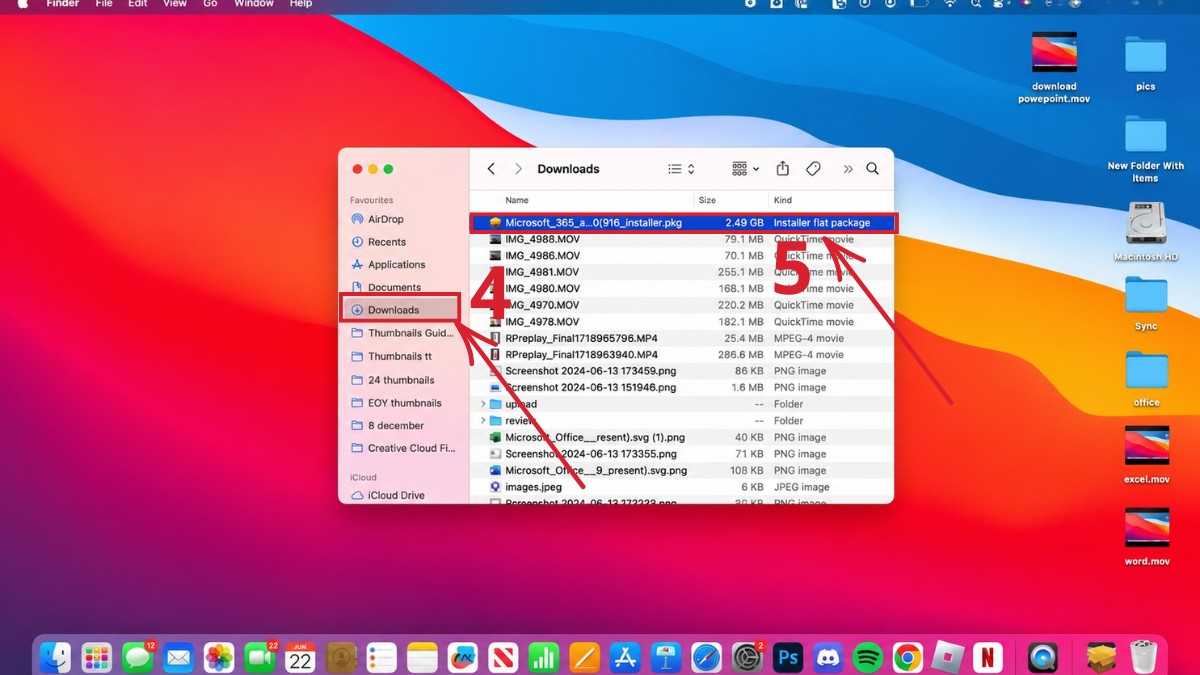Open Applications in the sidebar
The width and height of the screenshot is (1200, 675).
pyautogui.click(x=396, y=265)
